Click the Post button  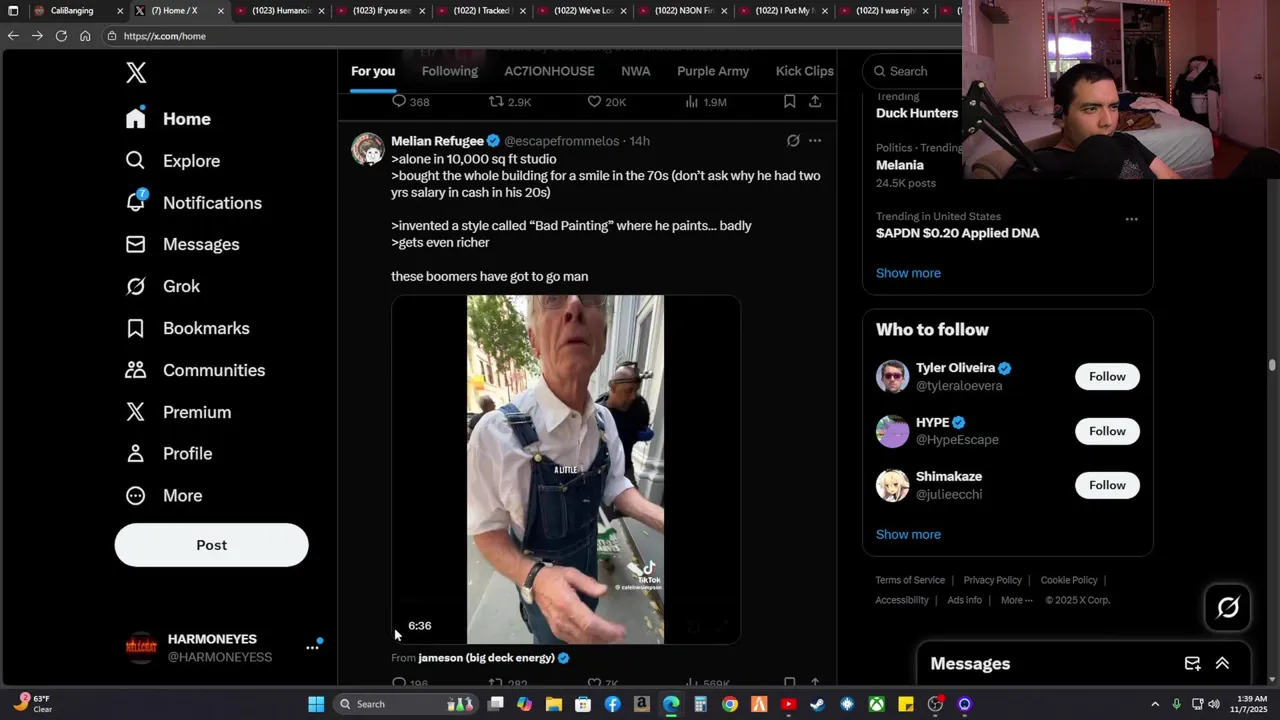coord(211,545)
